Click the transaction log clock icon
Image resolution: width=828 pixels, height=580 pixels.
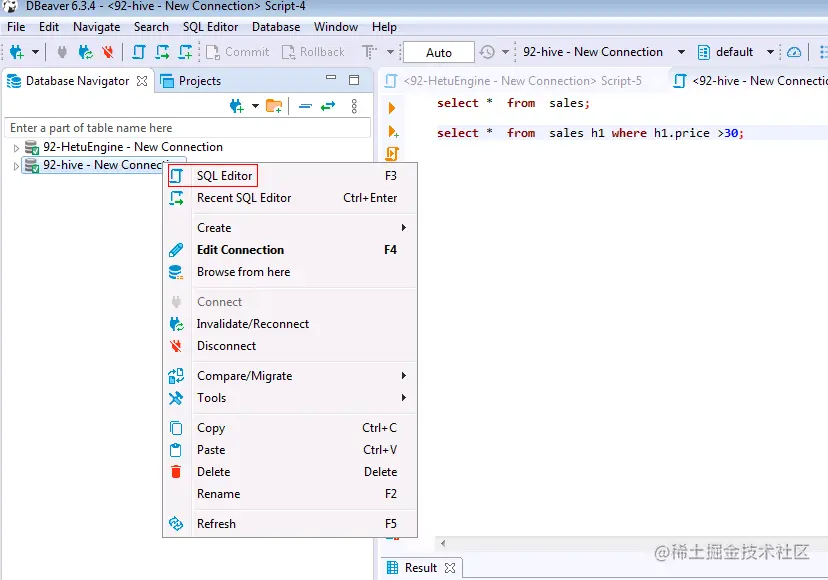pos(487,52)
